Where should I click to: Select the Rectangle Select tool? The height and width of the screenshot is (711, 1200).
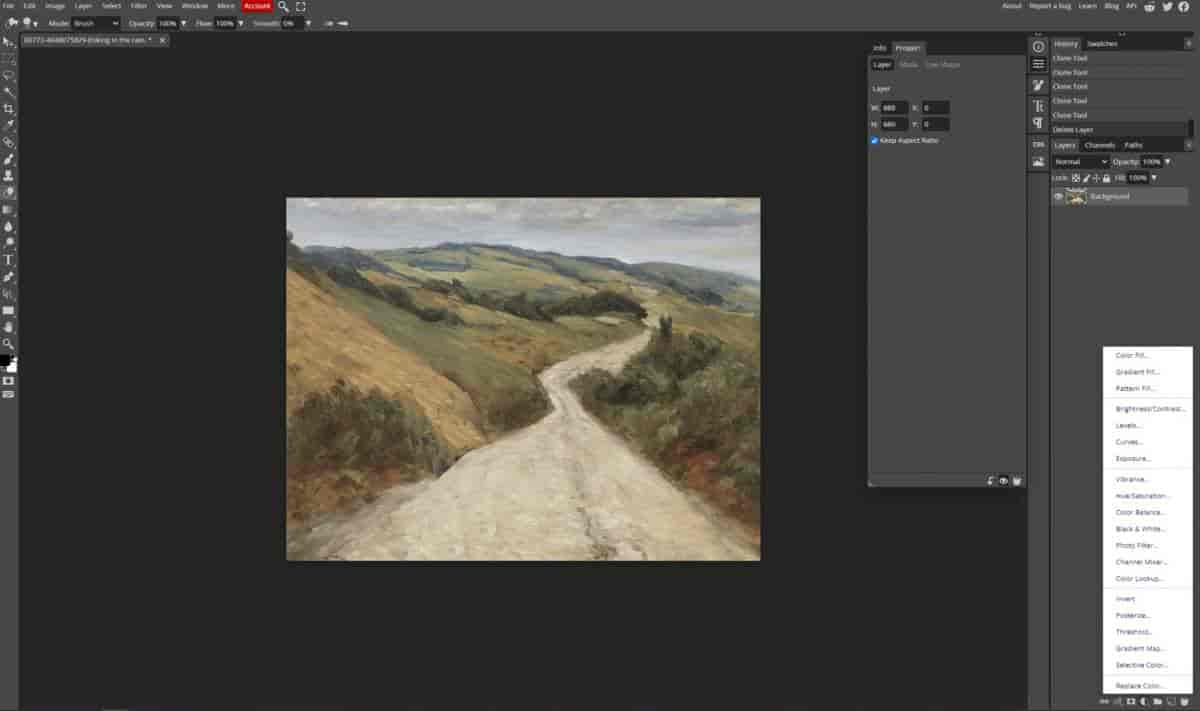click(x=8, y=58)
